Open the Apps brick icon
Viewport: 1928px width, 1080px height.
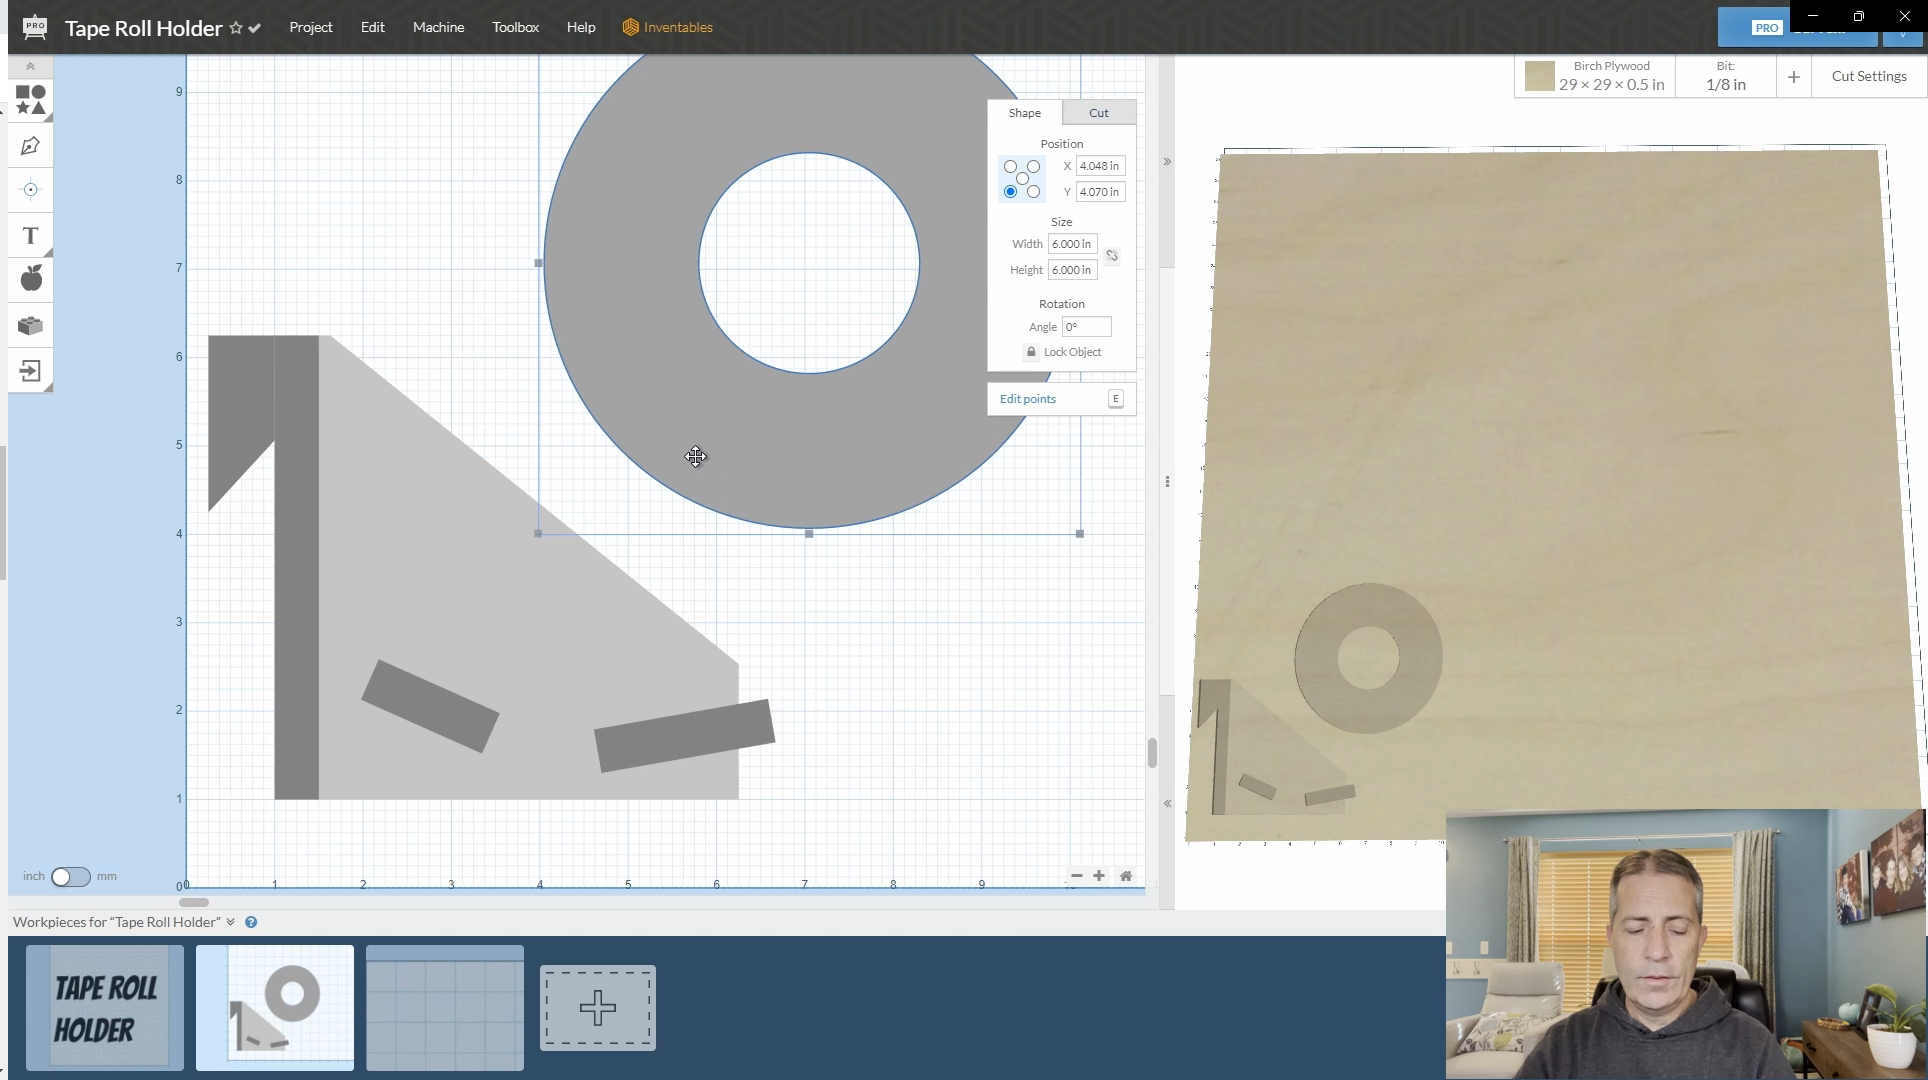coord(30,325)
